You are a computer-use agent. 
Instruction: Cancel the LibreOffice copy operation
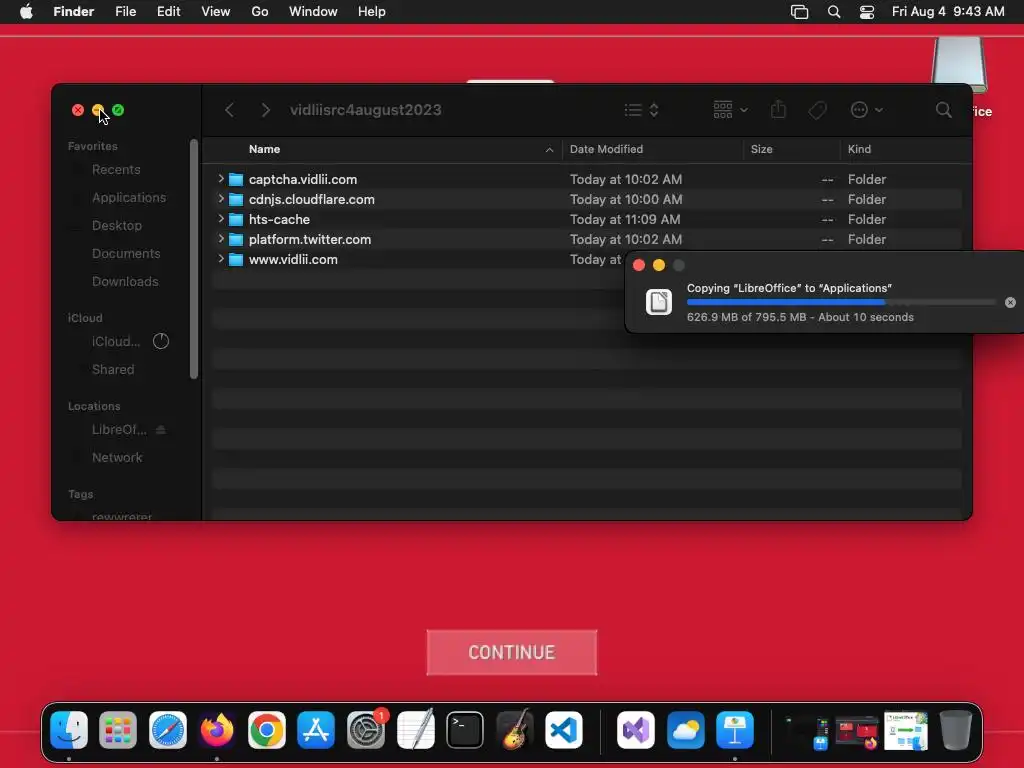coord(1010,302)
